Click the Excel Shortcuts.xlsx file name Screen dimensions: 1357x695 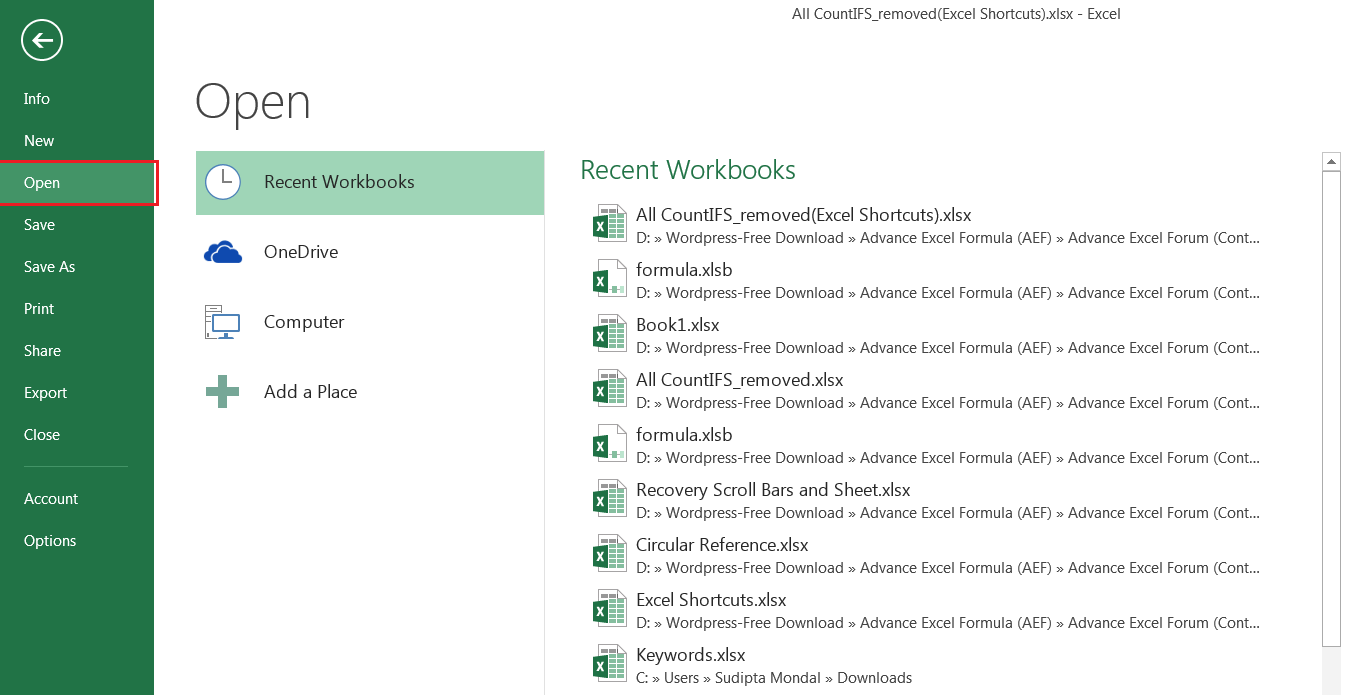711,600
